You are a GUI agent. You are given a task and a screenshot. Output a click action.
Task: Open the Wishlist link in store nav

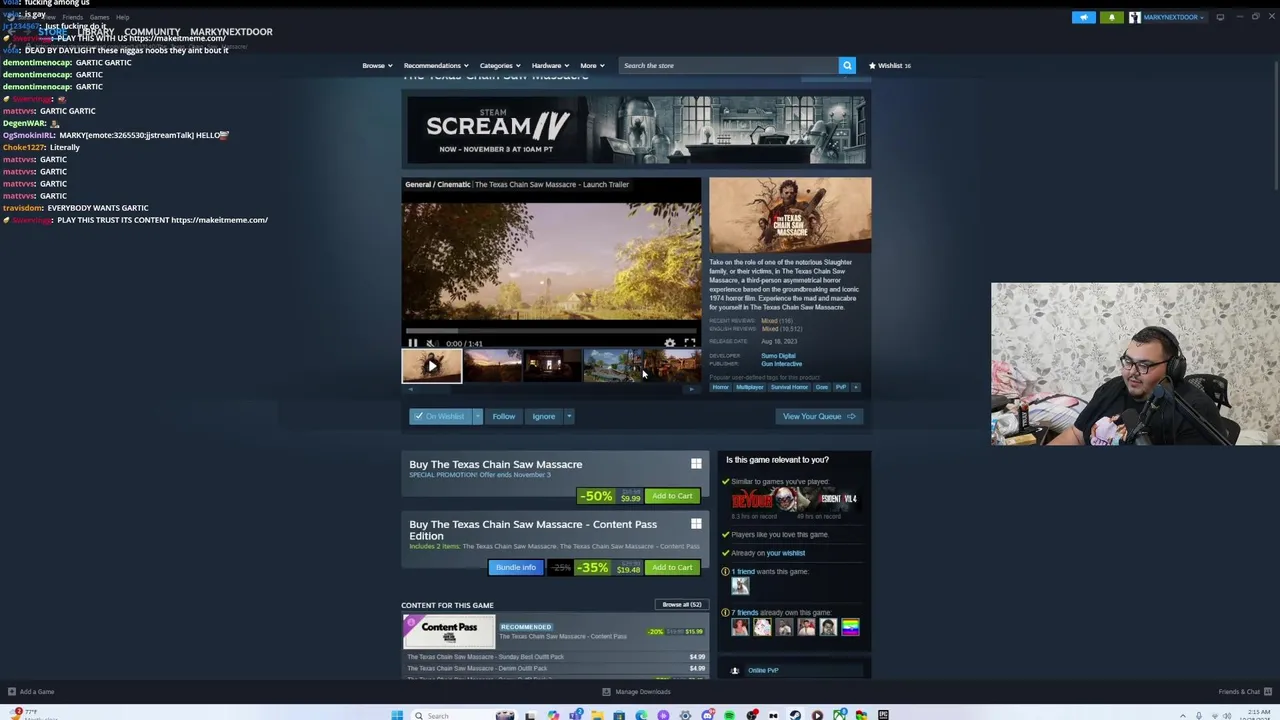pos(889,65)
